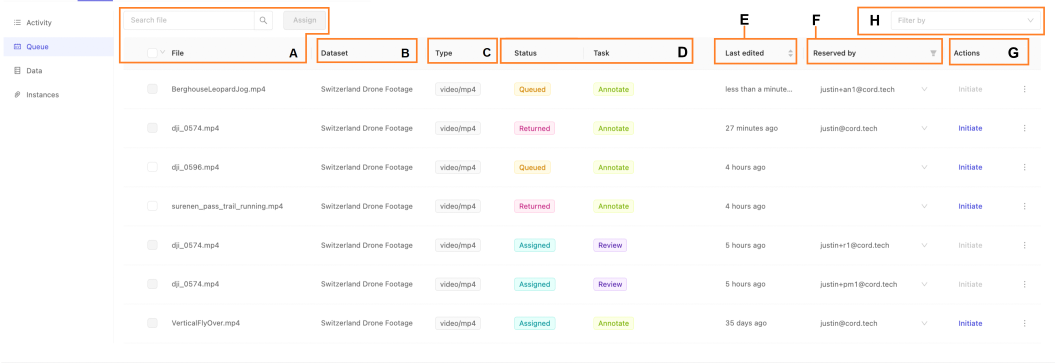Click 'less than a minute...' timestamp
Viewport: 1055px width, 363px height.
[x=759, y=89]
